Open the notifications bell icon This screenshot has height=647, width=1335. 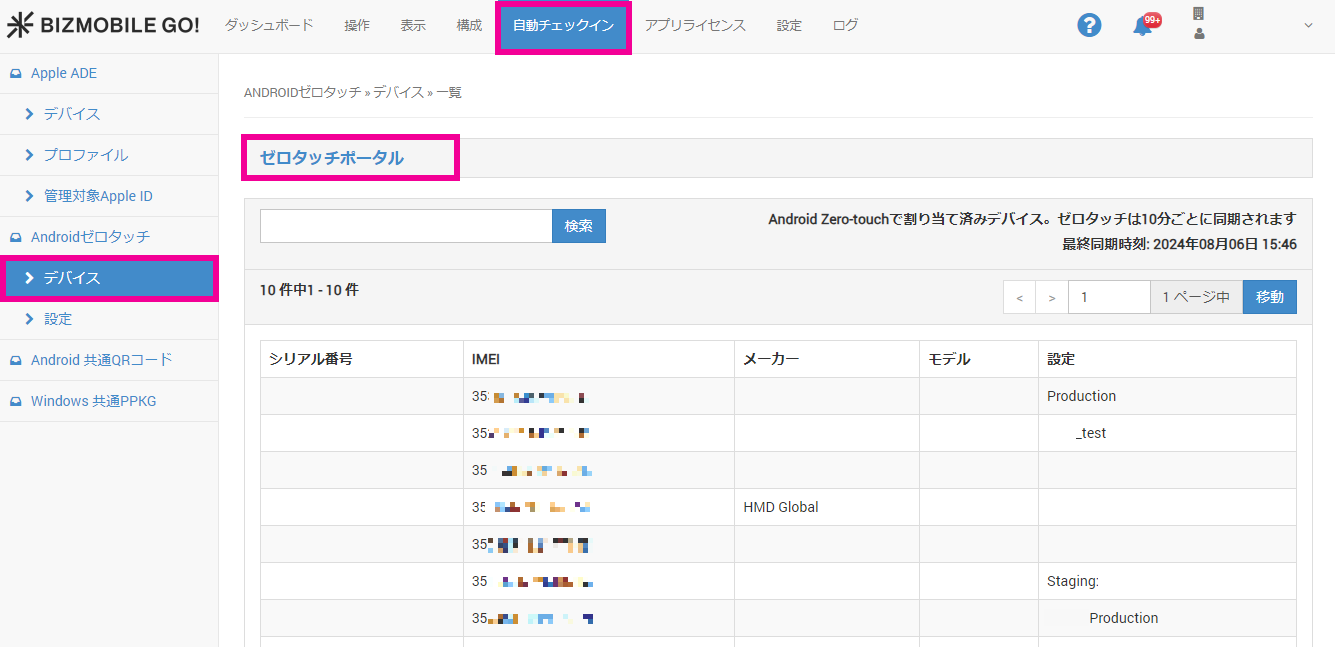1143,26
